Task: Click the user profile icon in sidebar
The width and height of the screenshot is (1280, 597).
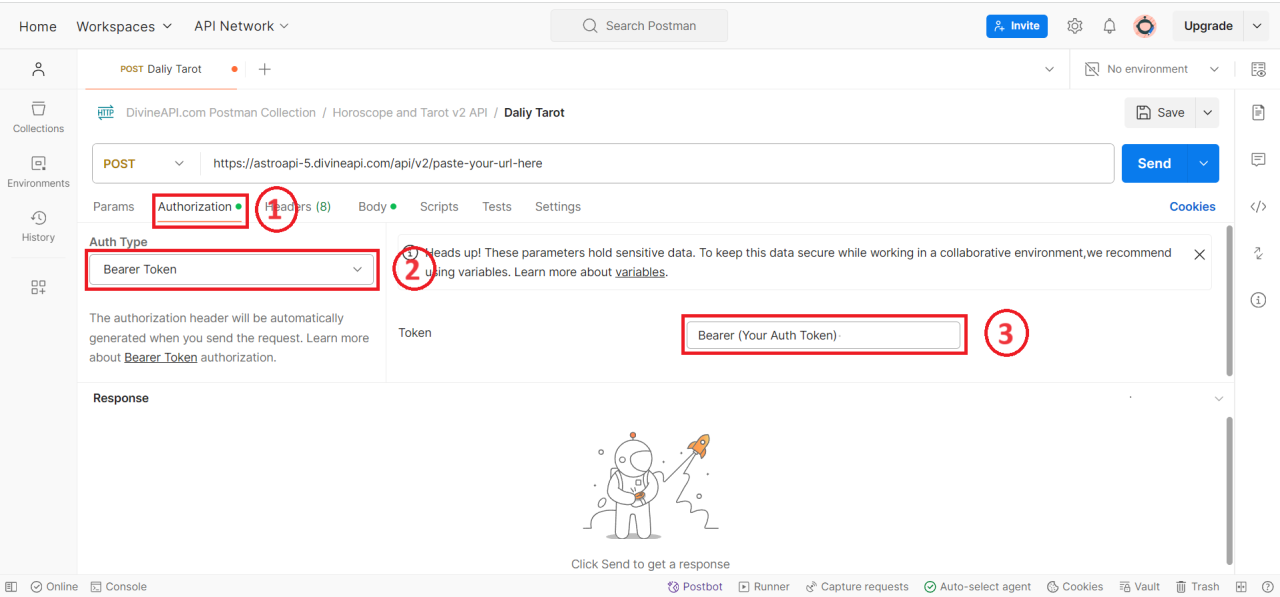Action: [x=38, y=69]
